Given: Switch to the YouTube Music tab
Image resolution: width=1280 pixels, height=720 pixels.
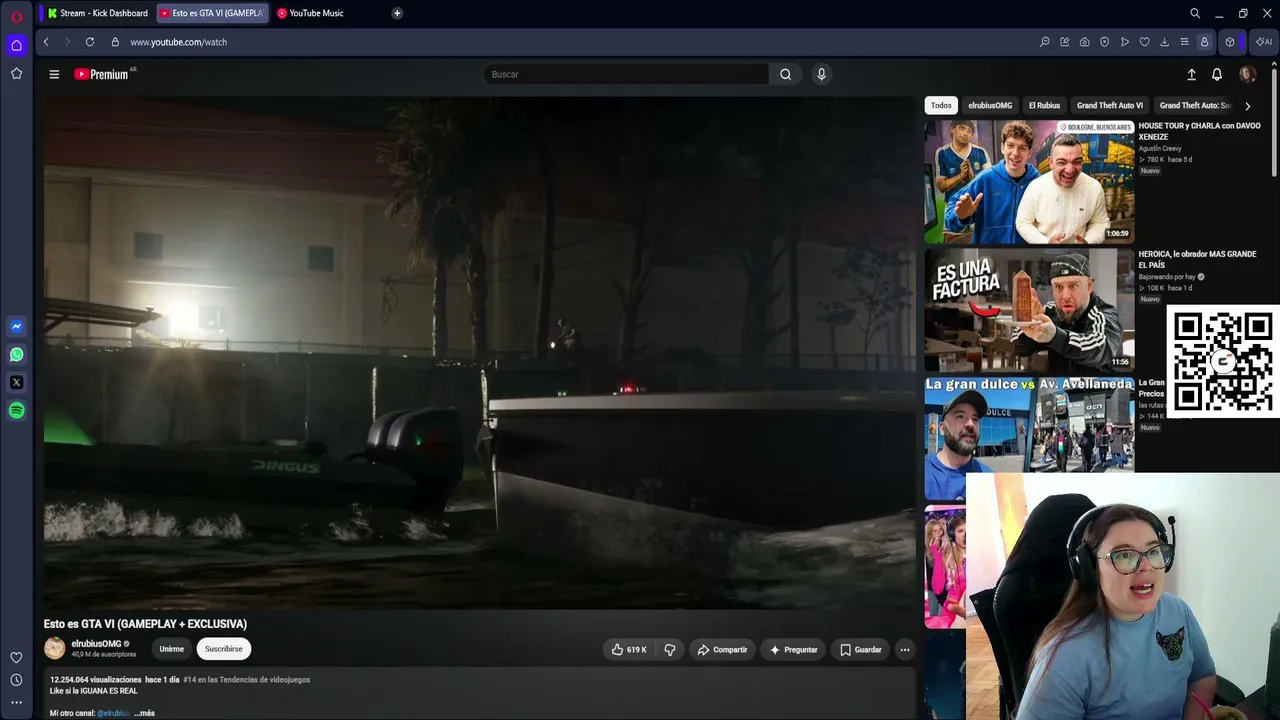Looking at the screenshot, I should (311, 13).
